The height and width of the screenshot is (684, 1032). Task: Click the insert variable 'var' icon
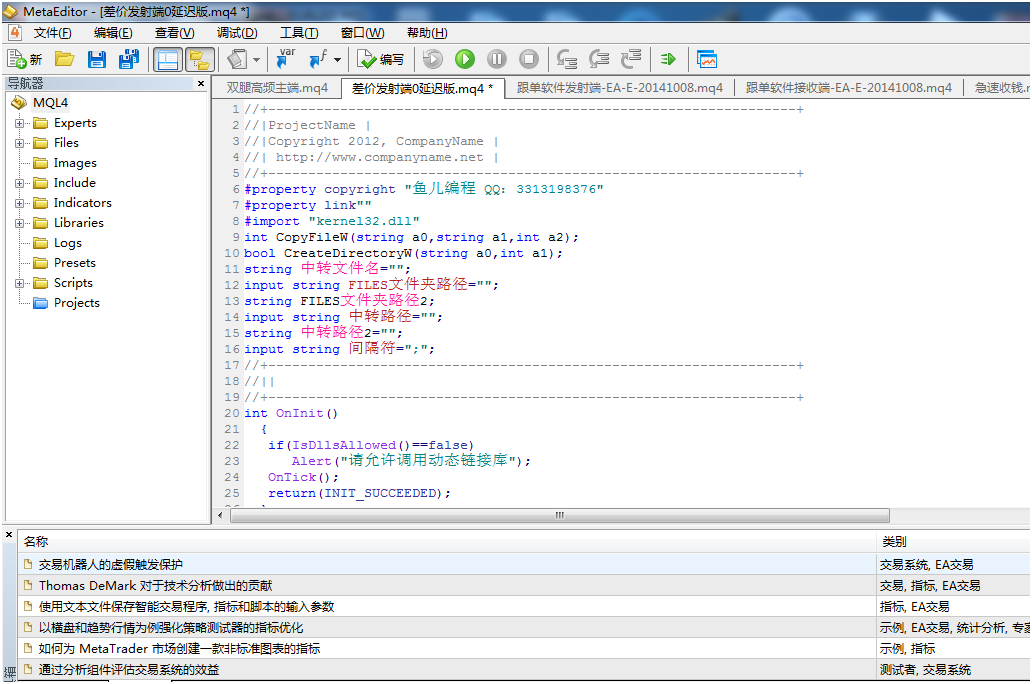pos(285,59)
